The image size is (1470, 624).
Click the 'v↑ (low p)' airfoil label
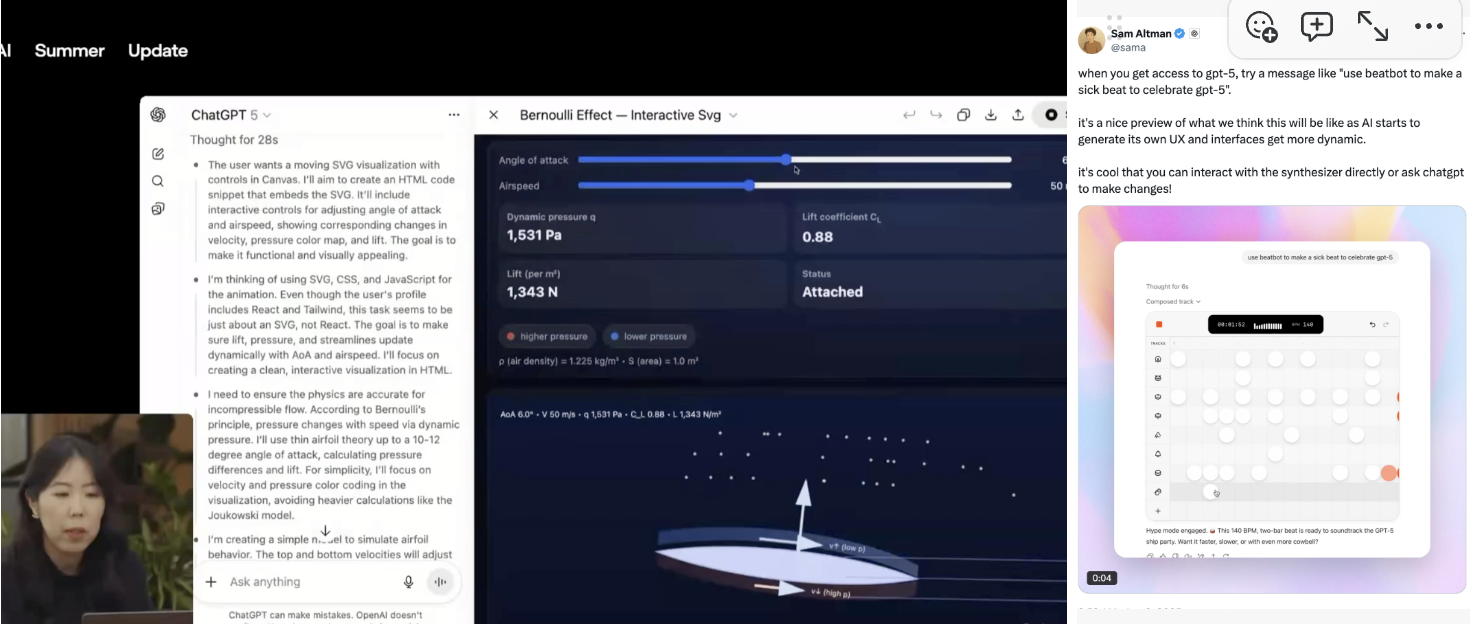(848, 546)
